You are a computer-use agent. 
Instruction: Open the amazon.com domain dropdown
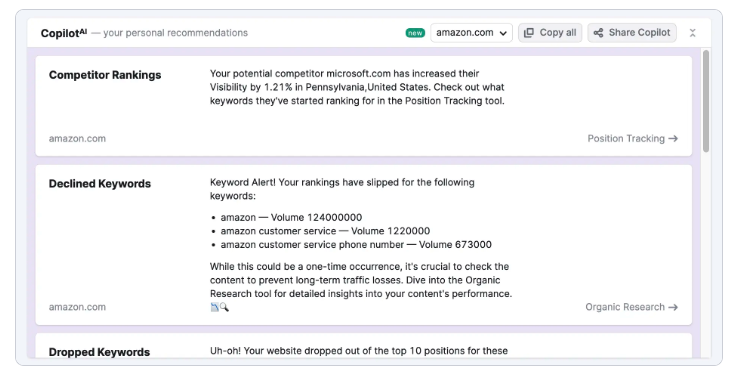471,33
